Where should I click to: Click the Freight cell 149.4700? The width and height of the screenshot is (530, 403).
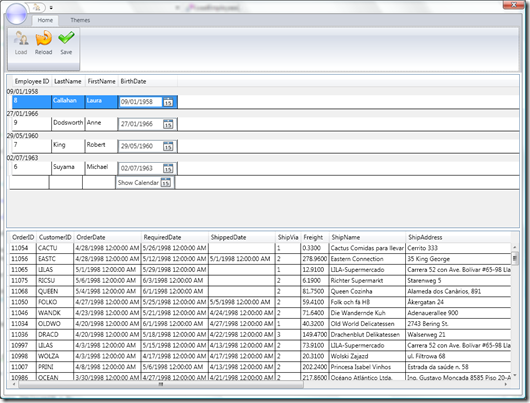[314, 335]
